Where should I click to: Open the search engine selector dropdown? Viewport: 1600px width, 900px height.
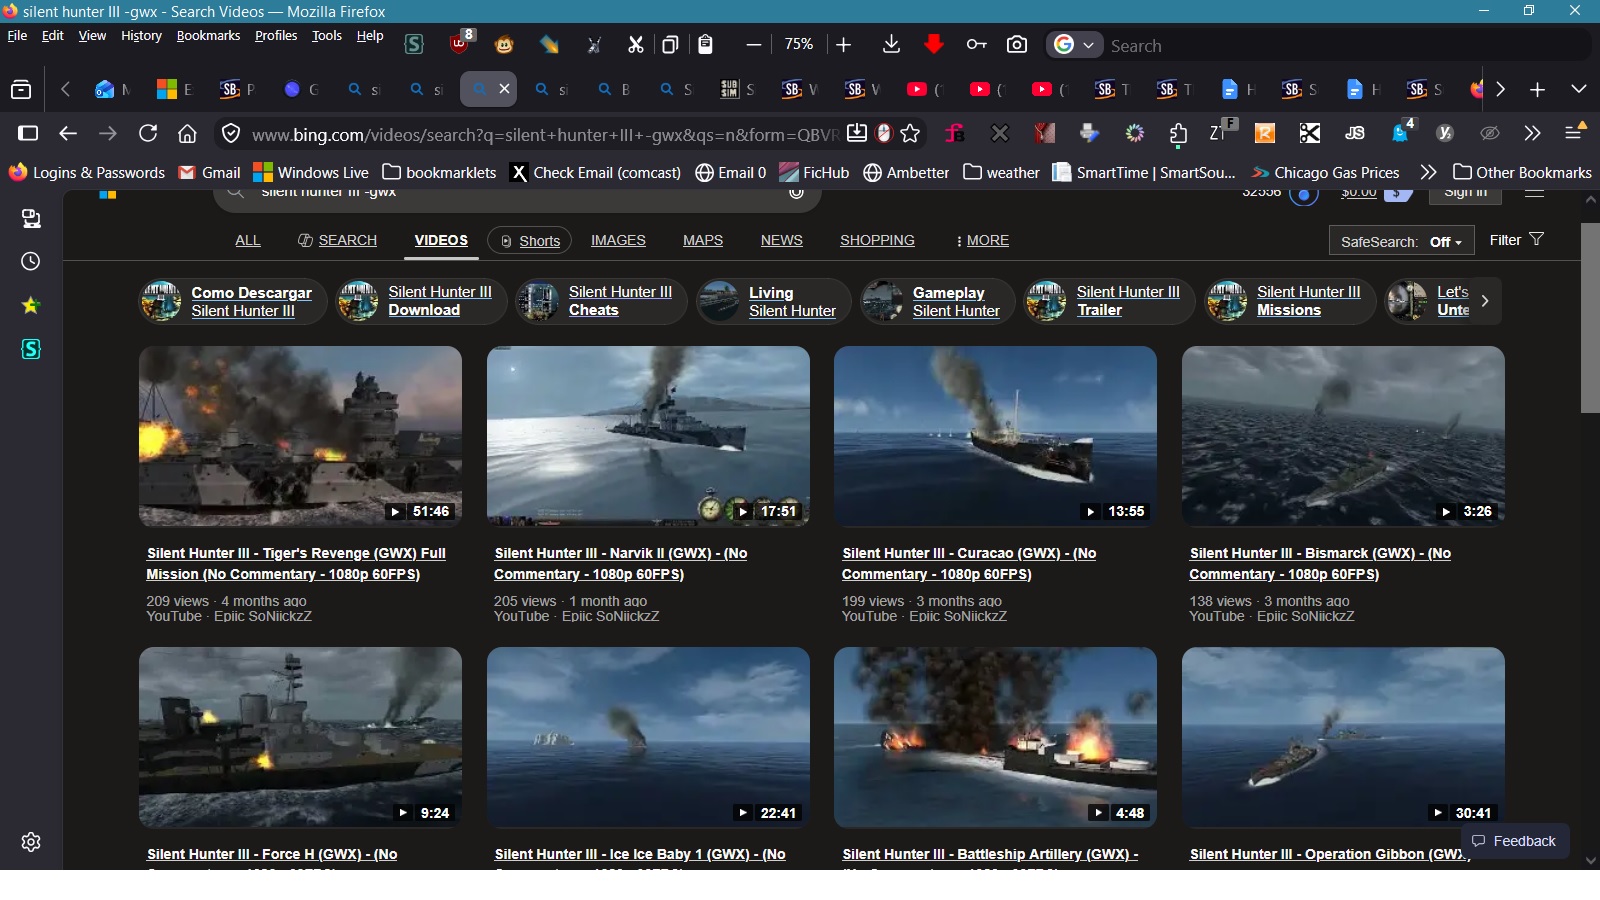click(1075, 45)
